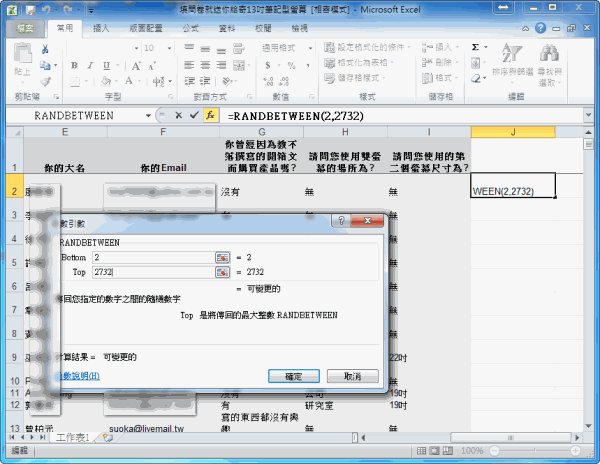Screen dimensions: 600x464
Task: Click the Increase Decimal icon
Action: tap(268, 81)
